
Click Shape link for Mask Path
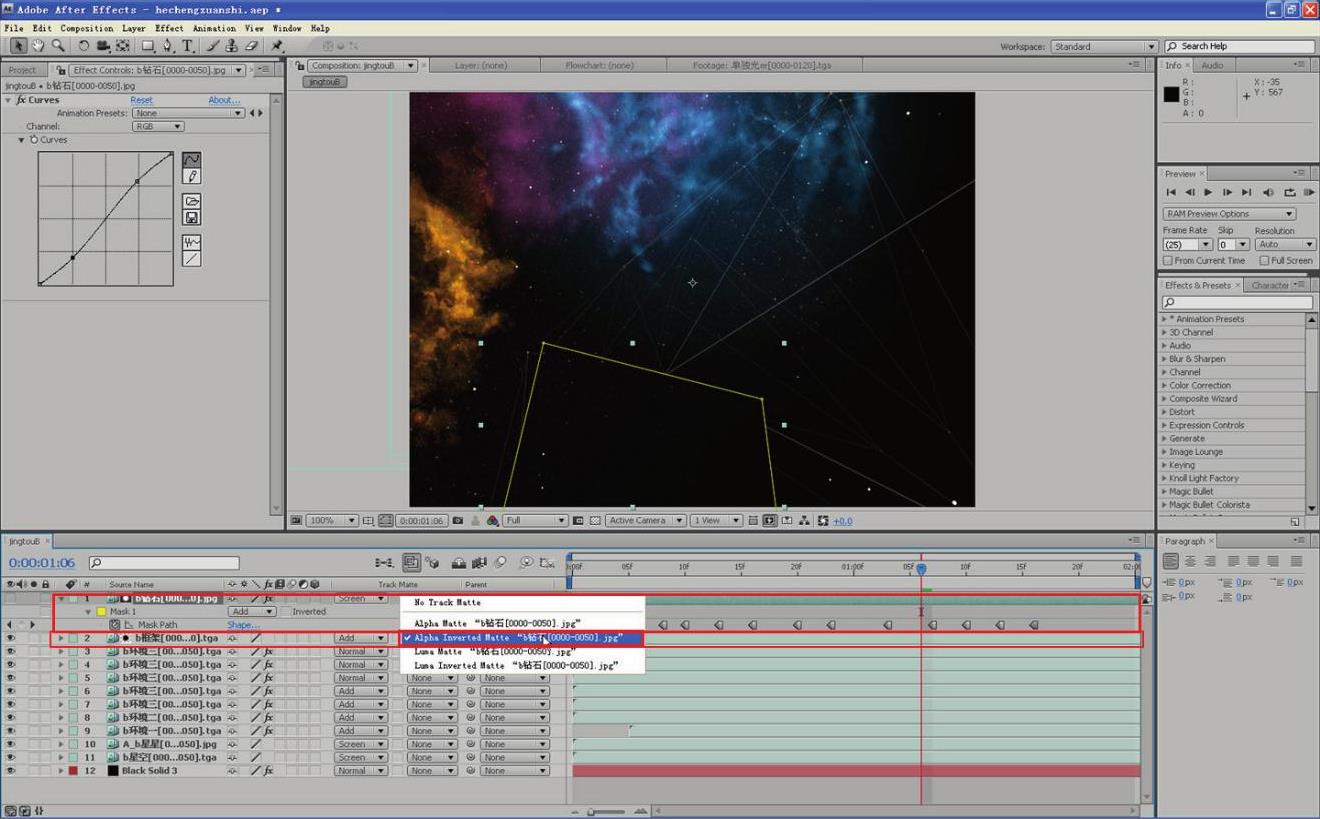pos(243,625)
